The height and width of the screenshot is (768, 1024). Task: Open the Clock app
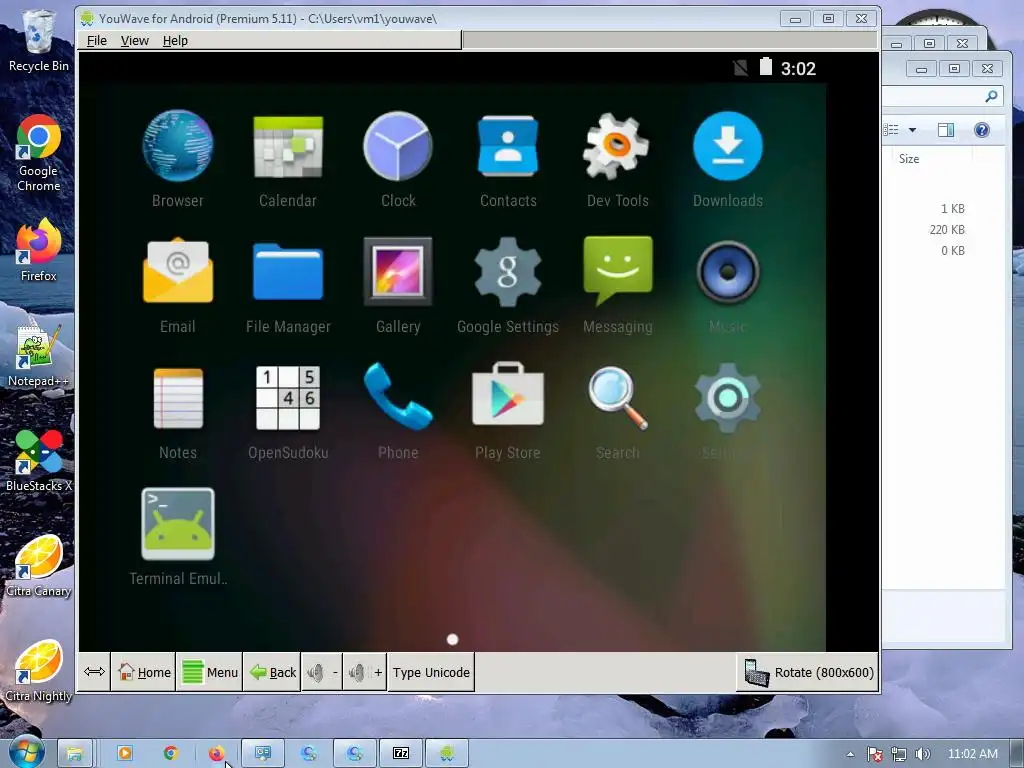click(398, 146)
